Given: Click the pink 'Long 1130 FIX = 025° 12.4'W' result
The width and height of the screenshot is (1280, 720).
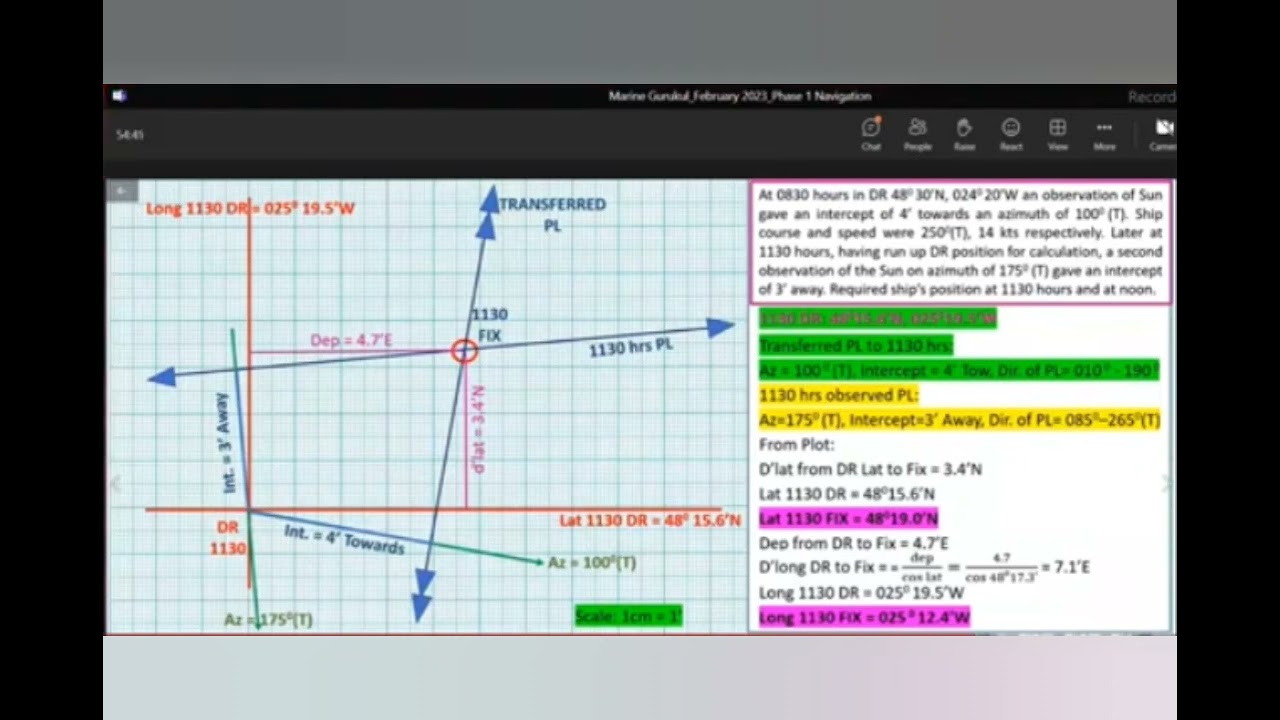Looking at the screenshot, I should [x=865, y=618].
